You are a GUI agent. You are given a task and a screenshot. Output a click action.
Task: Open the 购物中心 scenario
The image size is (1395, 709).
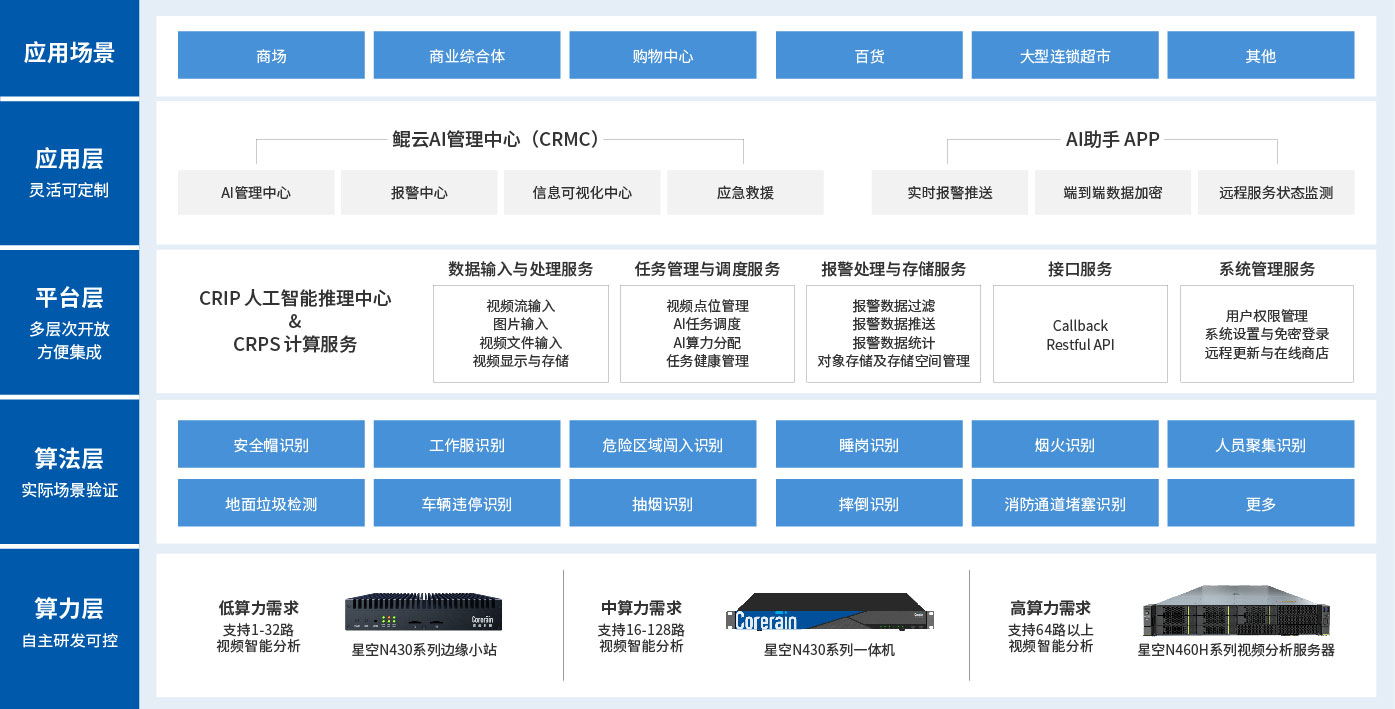(x=662, y=55)
